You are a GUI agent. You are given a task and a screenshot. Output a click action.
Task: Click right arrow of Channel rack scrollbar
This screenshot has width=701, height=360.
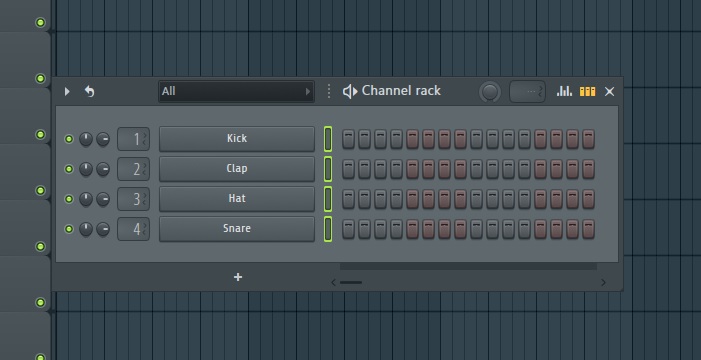tap(604, 282)
